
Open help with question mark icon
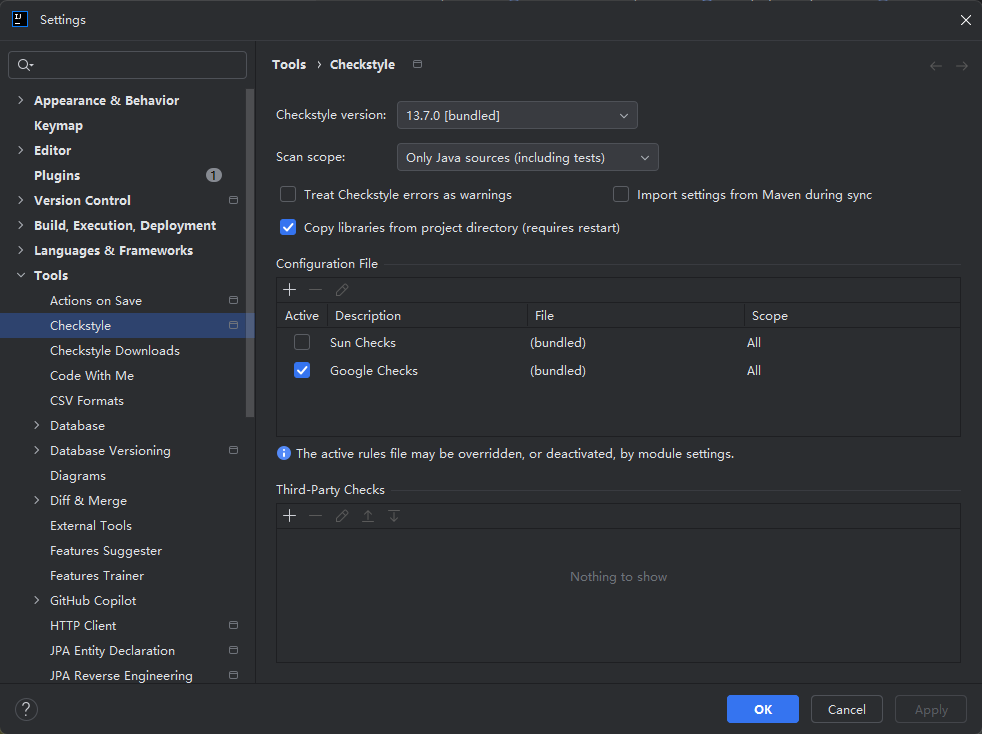tap(26, 709)
